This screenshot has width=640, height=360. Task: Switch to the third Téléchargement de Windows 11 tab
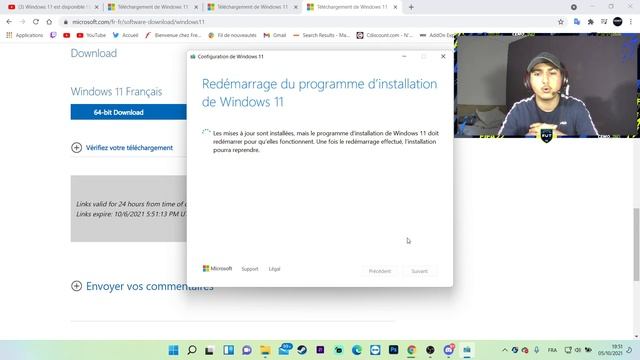point(352,7)
